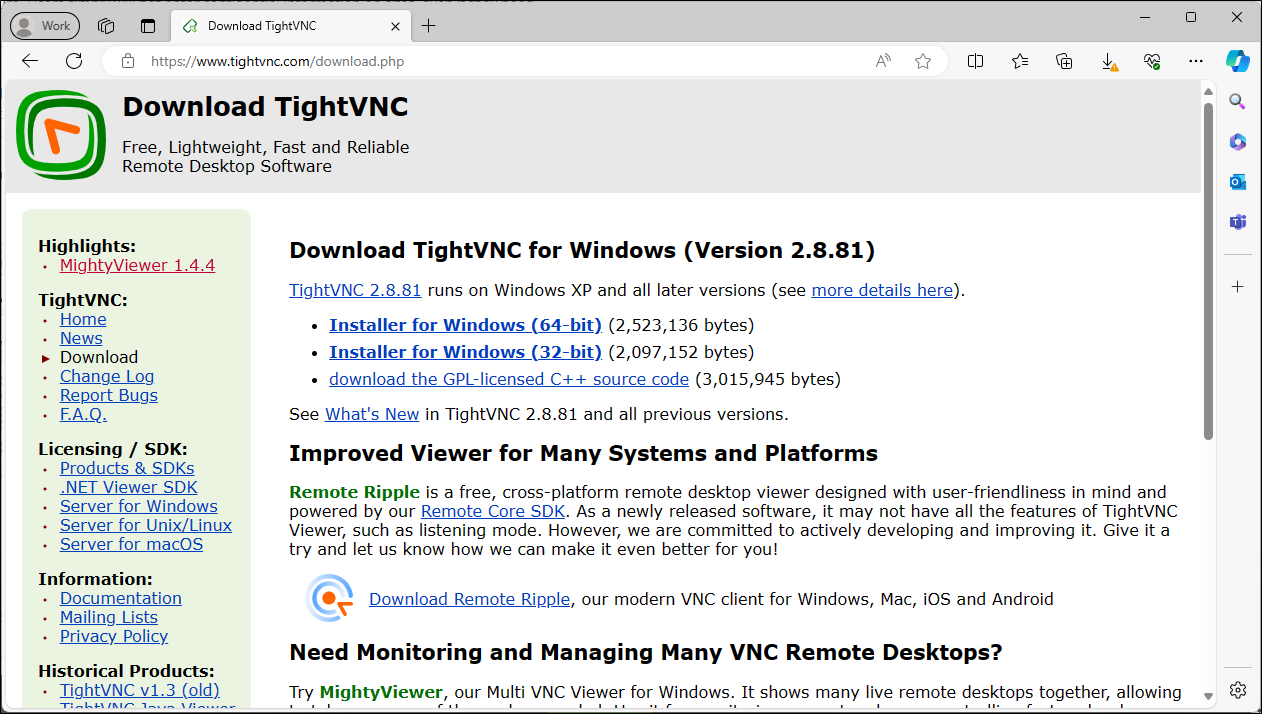Open Server for Unix/Linux link
This screenshot has height=714, width=1262.
pos(146,525)
